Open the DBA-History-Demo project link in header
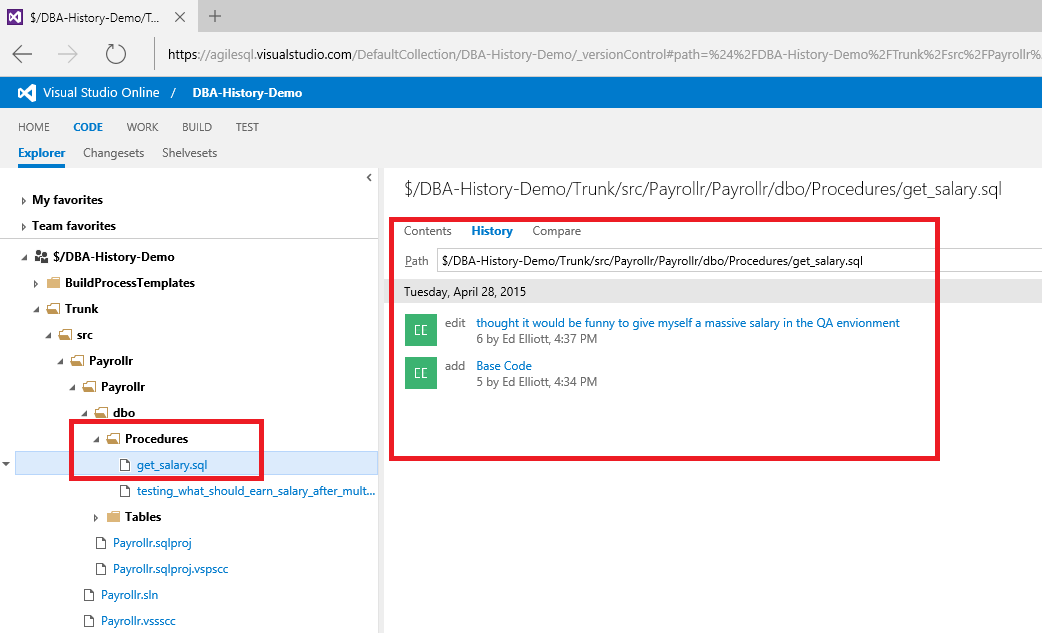 (x=247, y=93)
